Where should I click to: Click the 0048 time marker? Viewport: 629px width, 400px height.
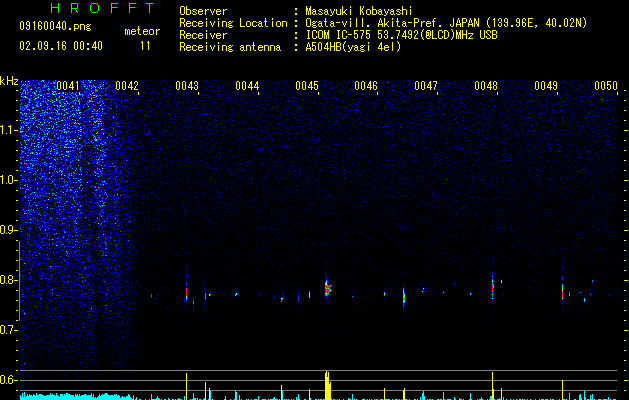click(486, 86)
